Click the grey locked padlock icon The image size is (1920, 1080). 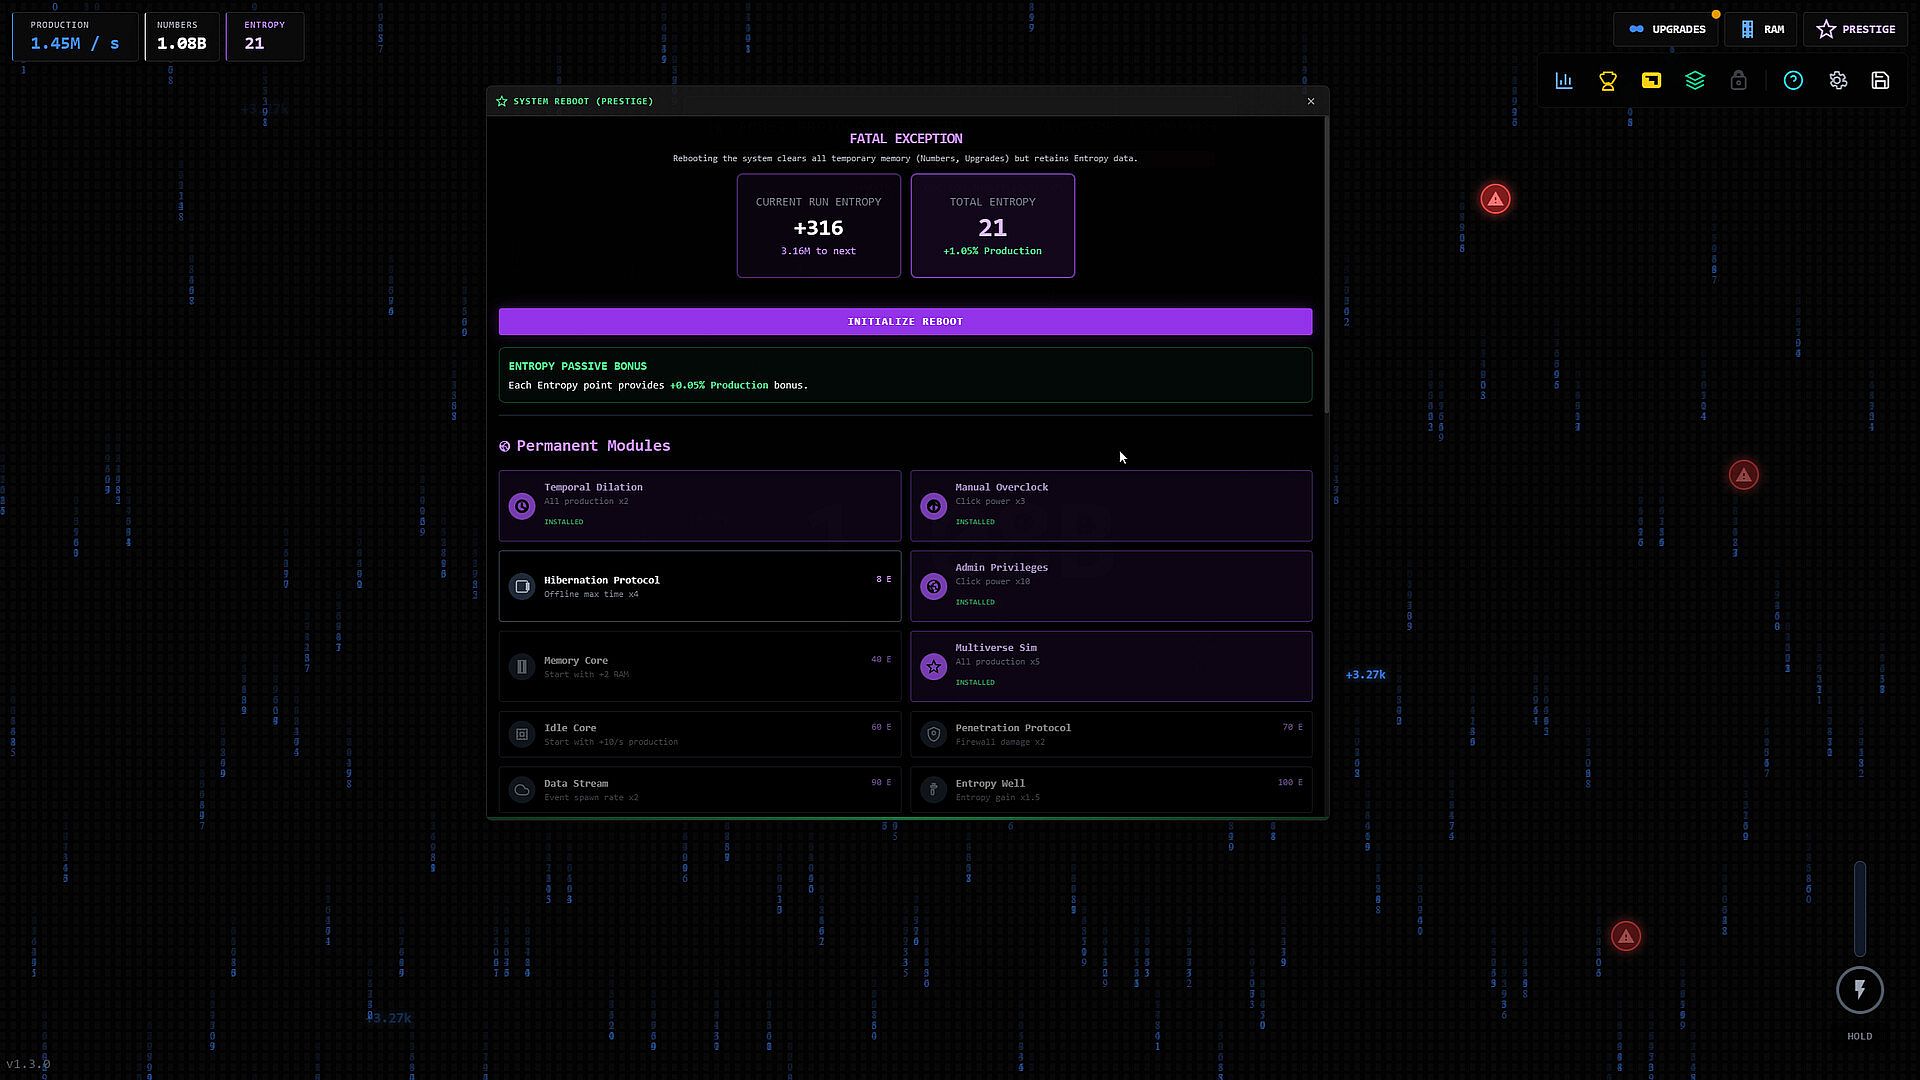[1739, 81]
